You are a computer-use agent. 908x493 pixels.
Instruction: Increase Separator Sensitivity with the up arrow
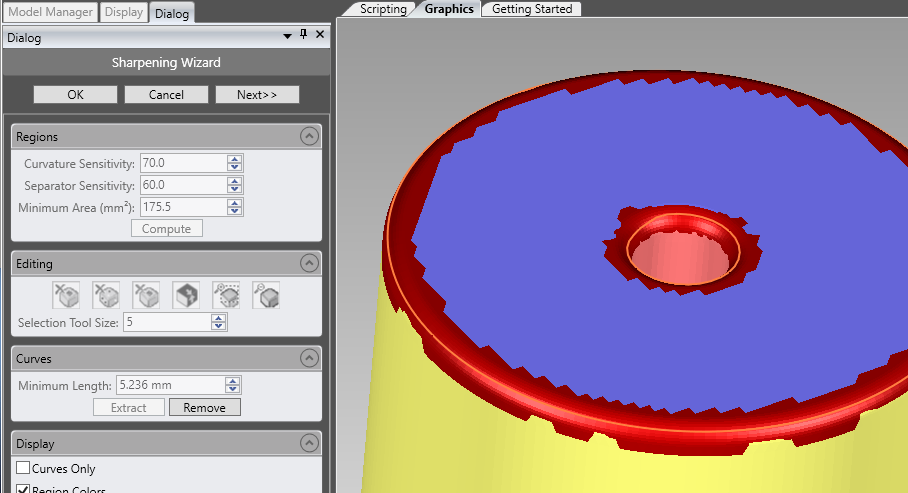point(235,181)
